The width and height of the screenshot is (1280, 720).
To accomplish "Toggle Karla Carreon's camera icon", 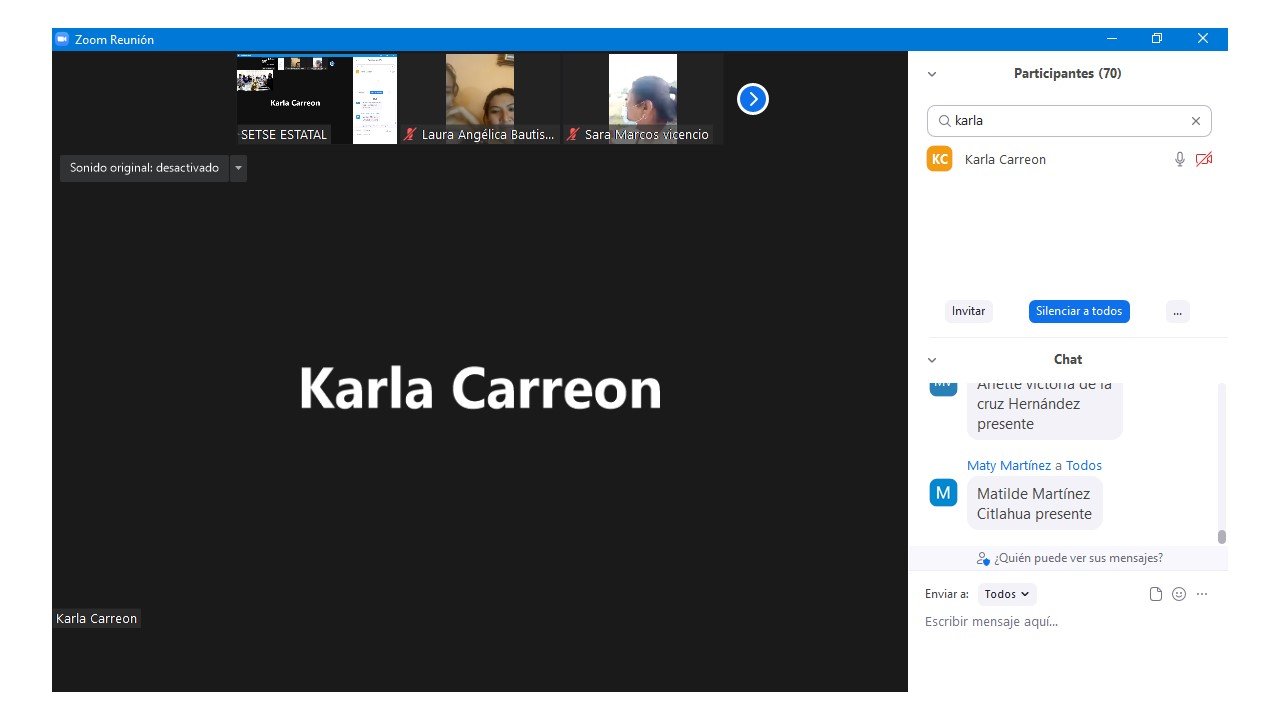I will [1204, 159].
